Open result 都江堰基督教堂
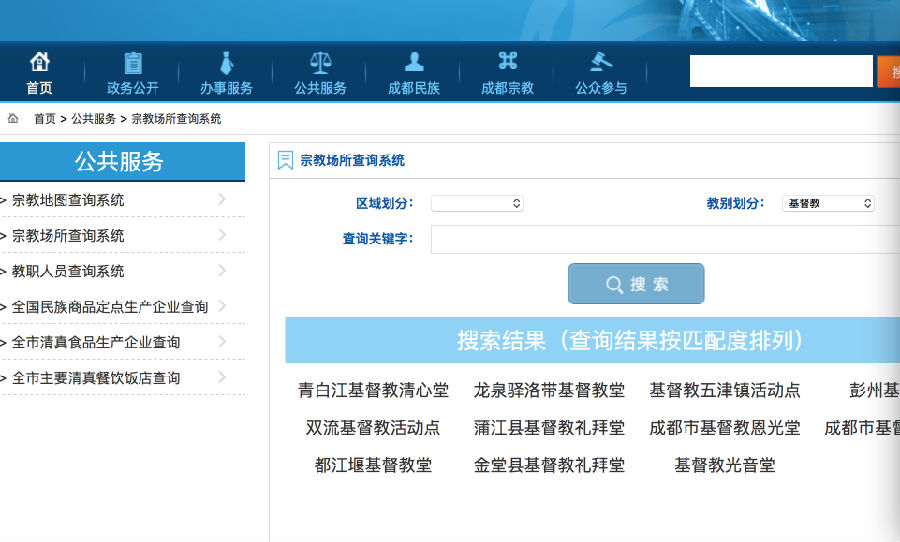The image size is (900, 542). click(x=373, y=465)
